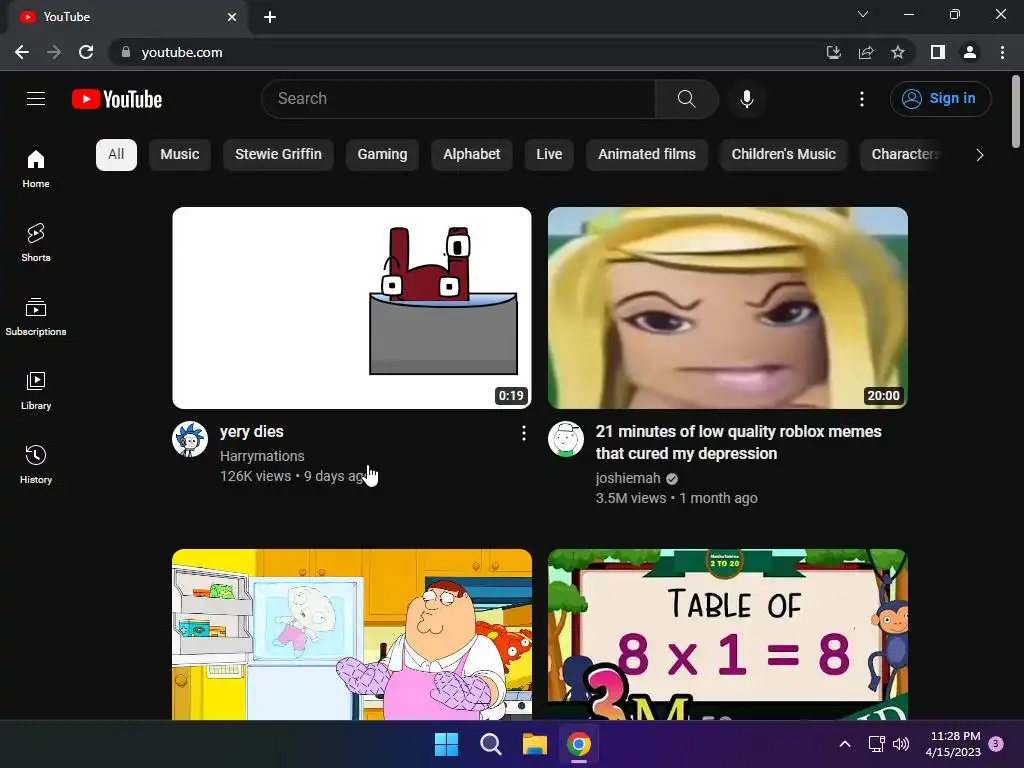Go to Home in sidebar

tap(36, 168)
